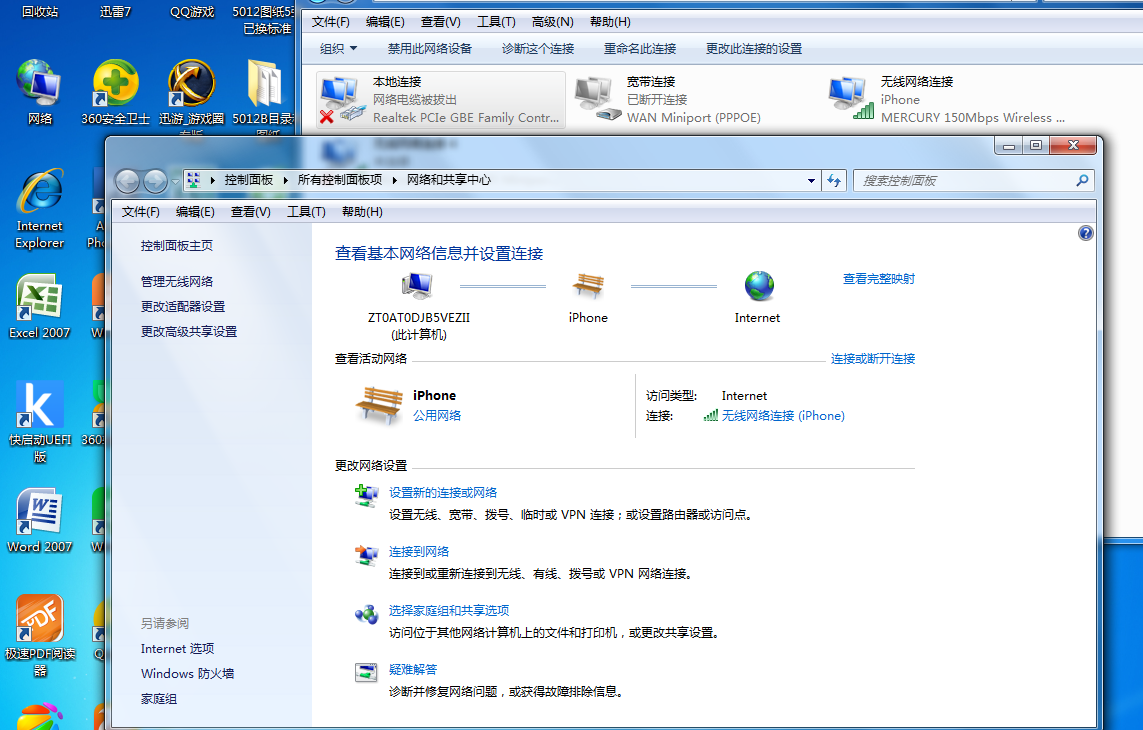Open 家庭组 link in see-also section
Image resolution: width=1143 pixels, height=730 pixels.
coord(159,699)
